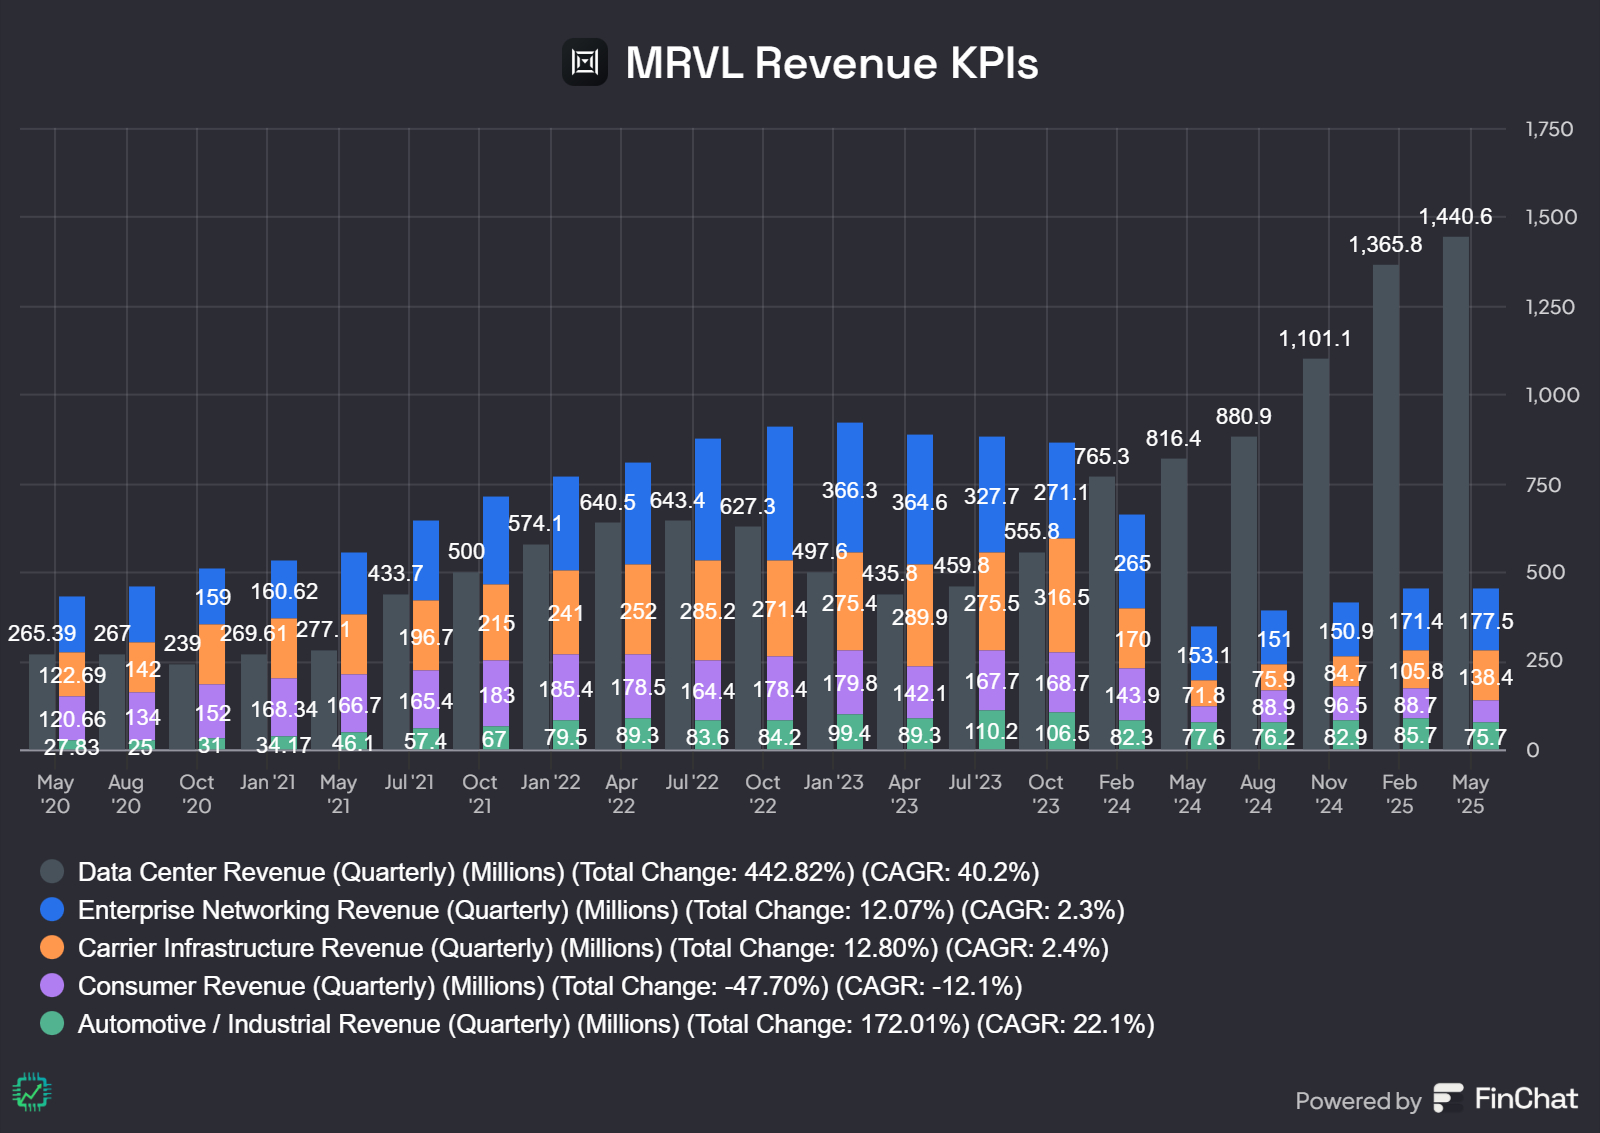This screenshot has height=1133, width=1600.
Task: Click the 265 enterprise value near Feb '24
Action: click(1132, 563)
